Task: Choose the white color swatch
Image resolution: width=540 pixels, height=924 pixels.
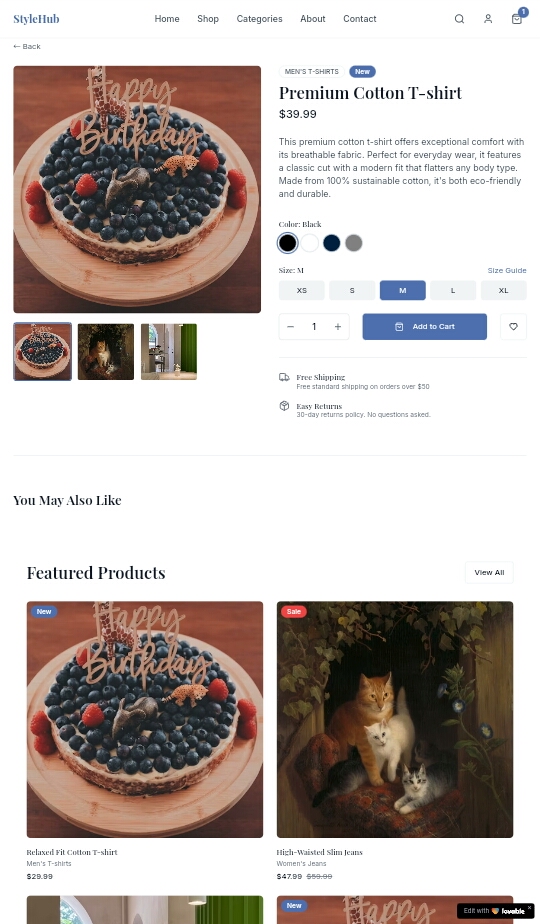Action: click(x=309, y=243)
